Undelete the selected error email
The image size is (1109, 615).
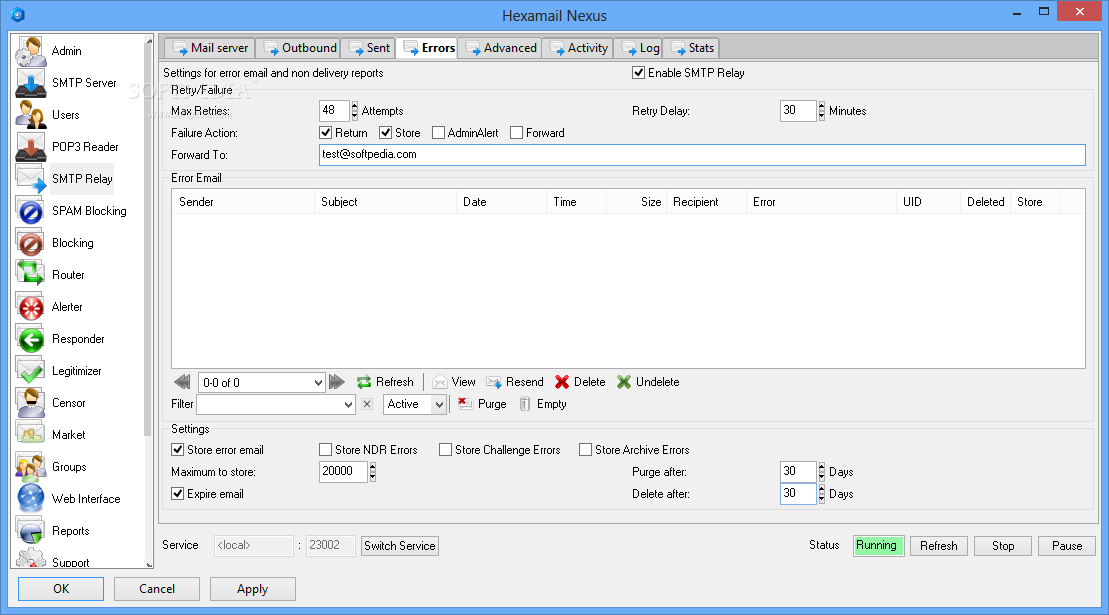pos(648,382)
